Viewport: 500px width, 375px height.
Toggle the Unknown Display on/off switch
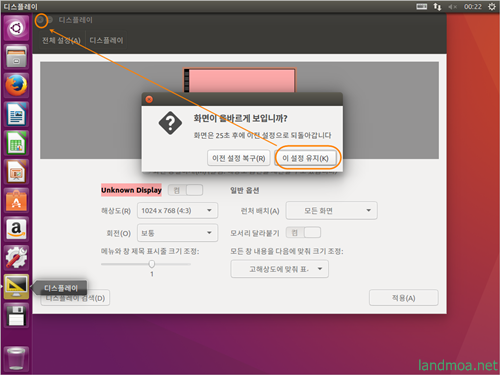(x=185, y=190)
